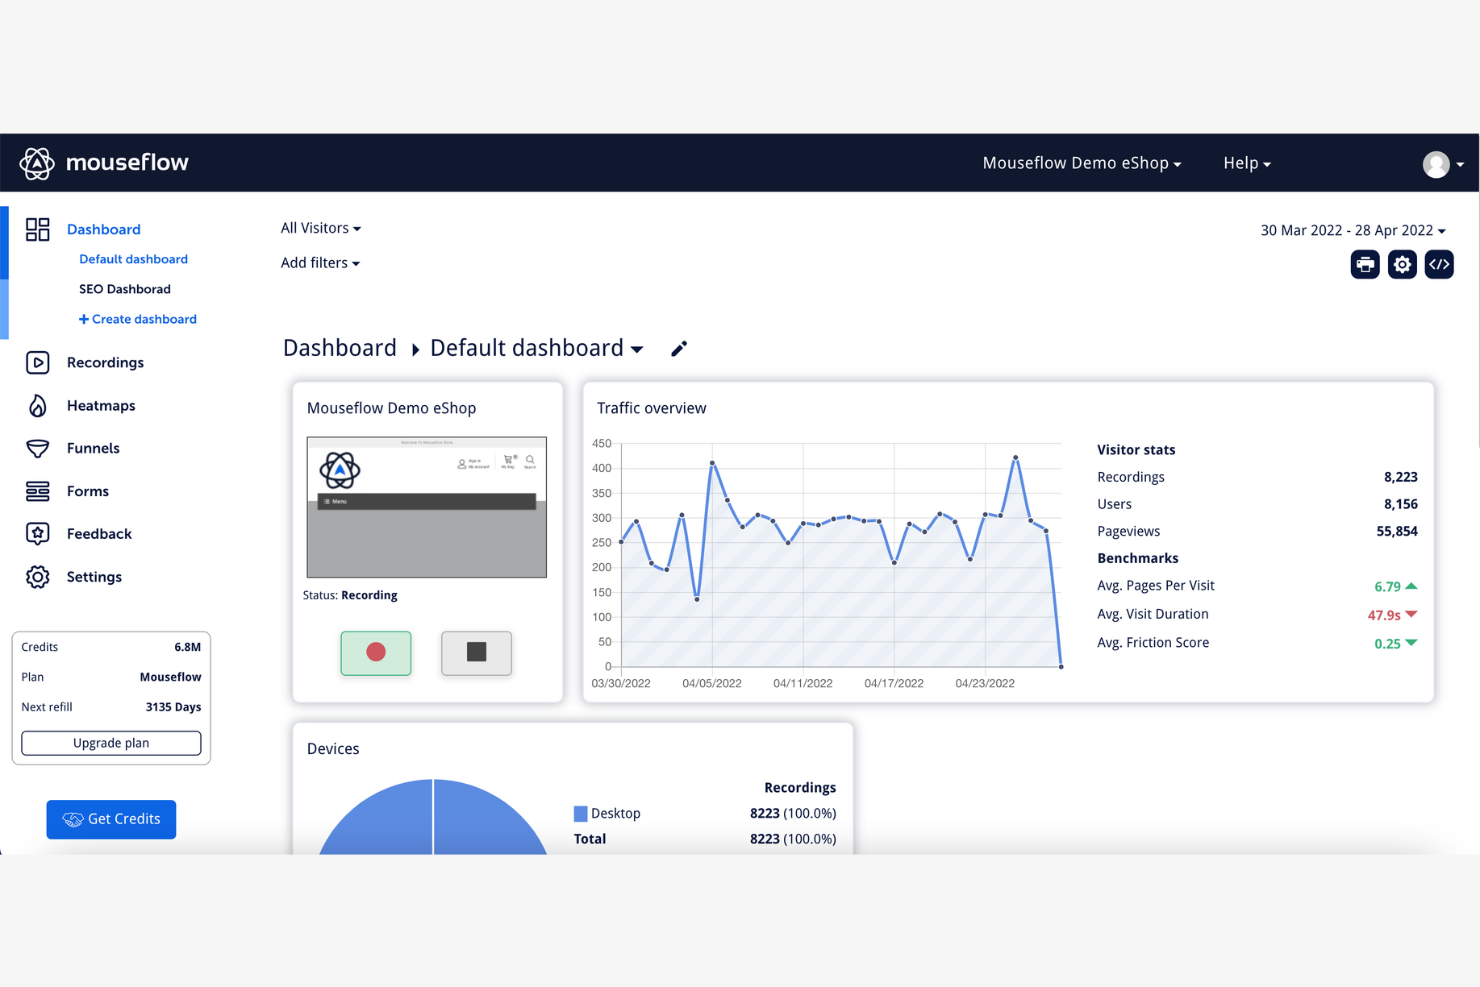Click the green Avg. Pages Per Visit arrow
The height and width of the screenshot is (987, 1480).
[x=1411, y=586]
